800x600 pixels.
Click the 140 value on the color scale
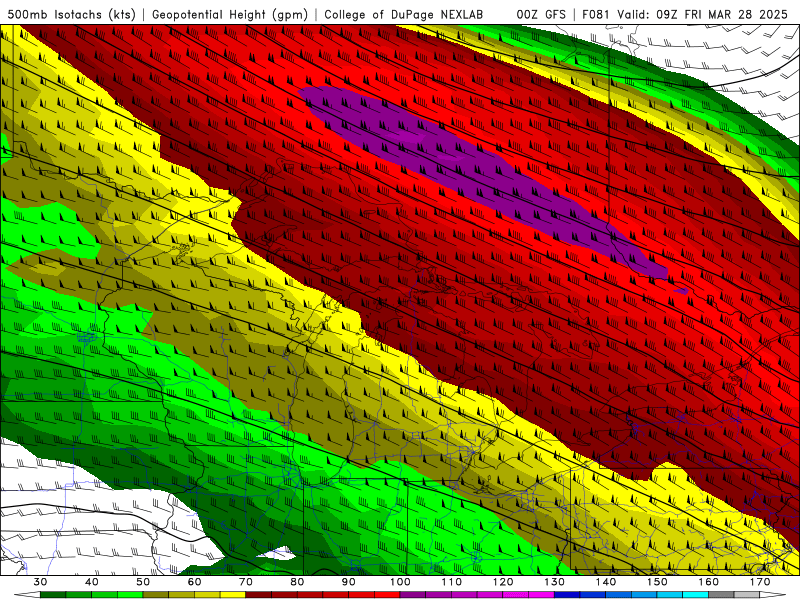coord(606,582)
